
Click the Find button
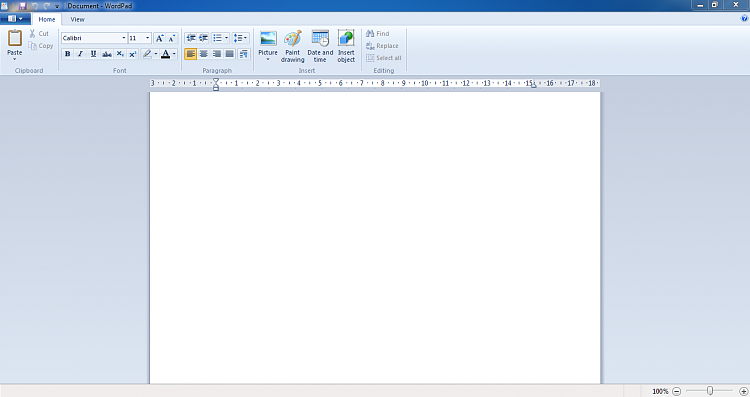[377, 33]
